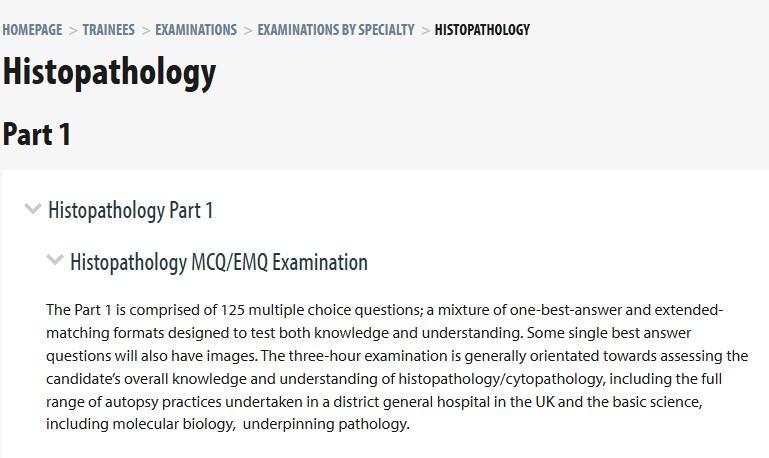769x458 pixels.
Task: Click the large Histopathology page heading
Action: coord(109,72)
